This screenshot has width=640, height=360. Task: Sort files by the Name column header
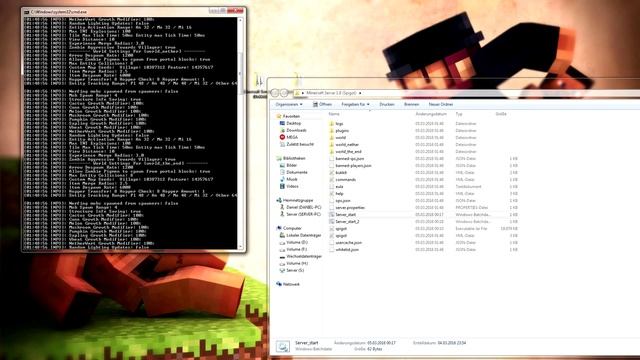(334, 114)
